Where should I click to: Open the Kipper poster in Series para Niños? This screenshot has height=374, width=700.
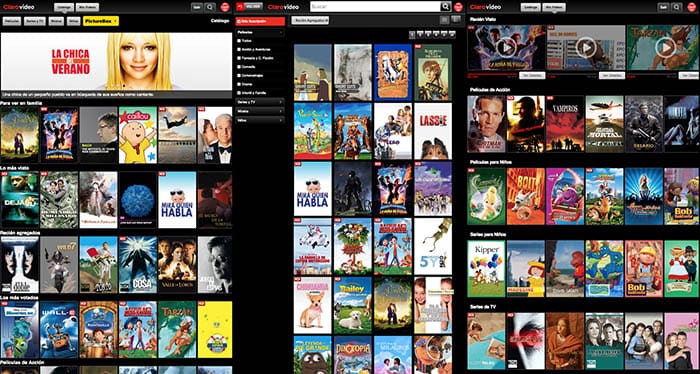click(486, 269)
